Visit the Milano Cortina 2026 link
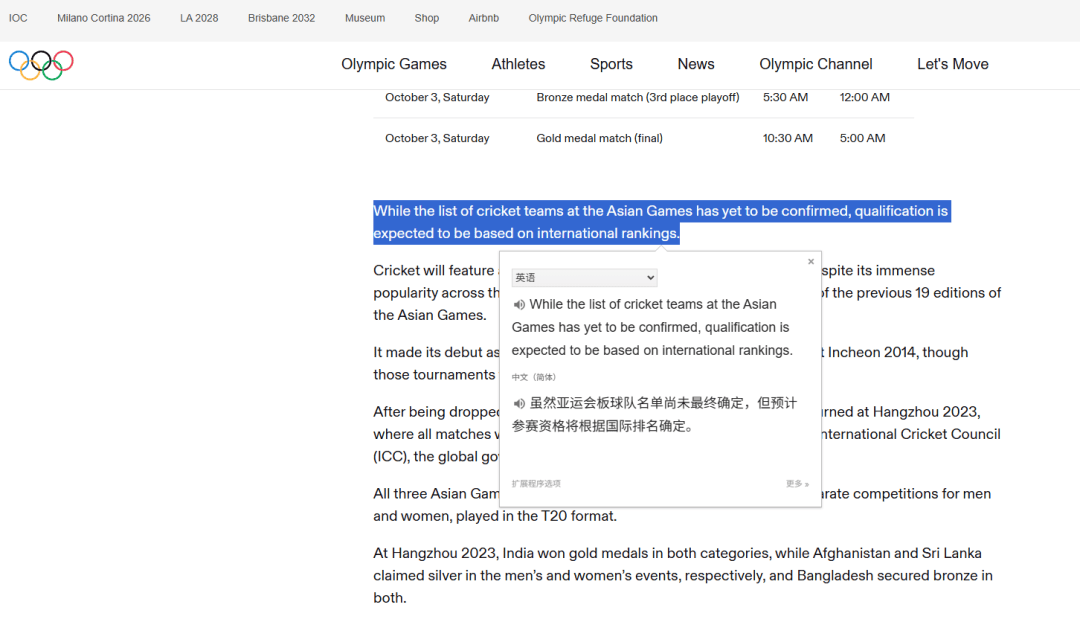1080x622 pixels. pos(104,18)
